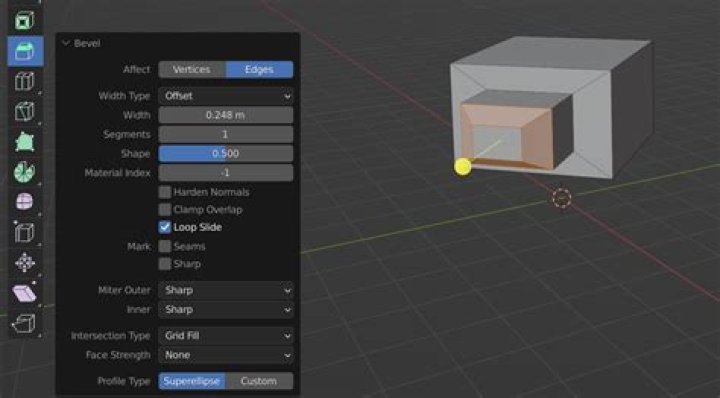
Task: Set Affect to Vertices
Action: (x=192, y=69)
